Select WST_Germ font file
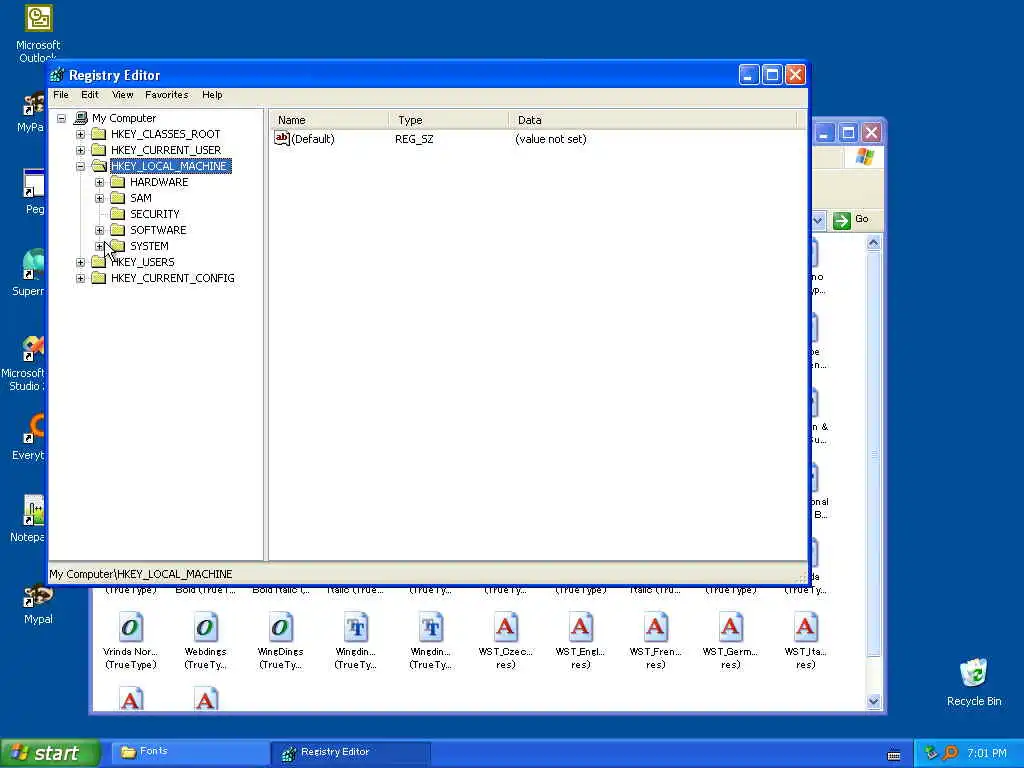Viewport: 1024px width, 768px height. coord(730,640)
